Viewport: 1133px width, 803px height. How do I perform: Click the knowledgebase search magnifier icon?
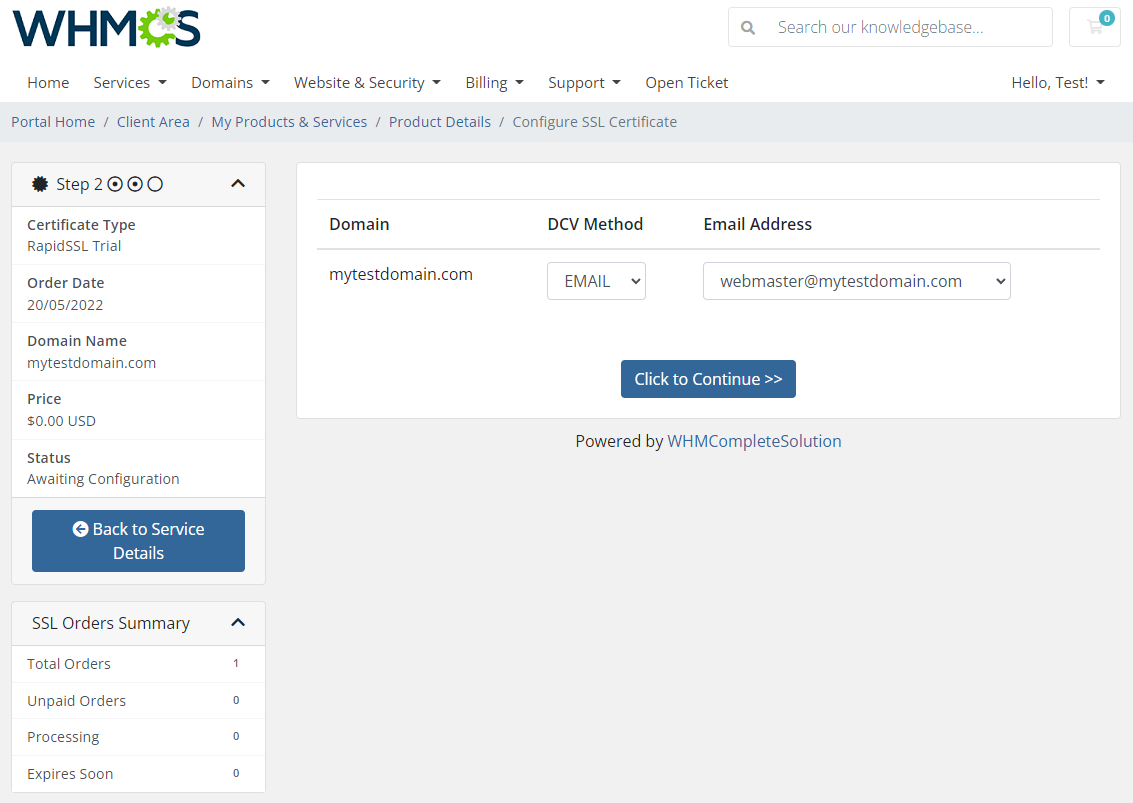tap(748, 27)
